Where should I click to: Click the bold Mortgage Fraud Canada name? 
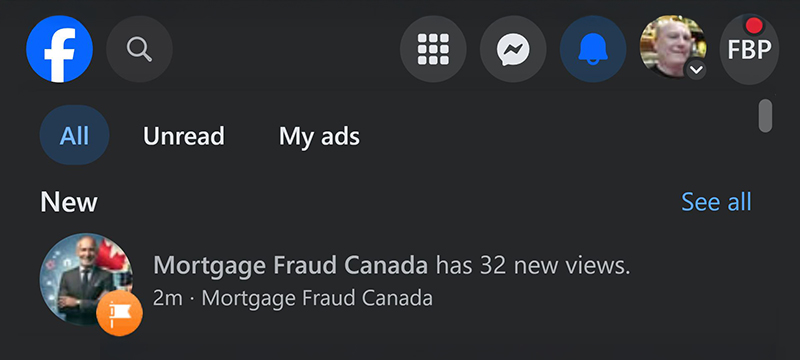coord(290,266)
